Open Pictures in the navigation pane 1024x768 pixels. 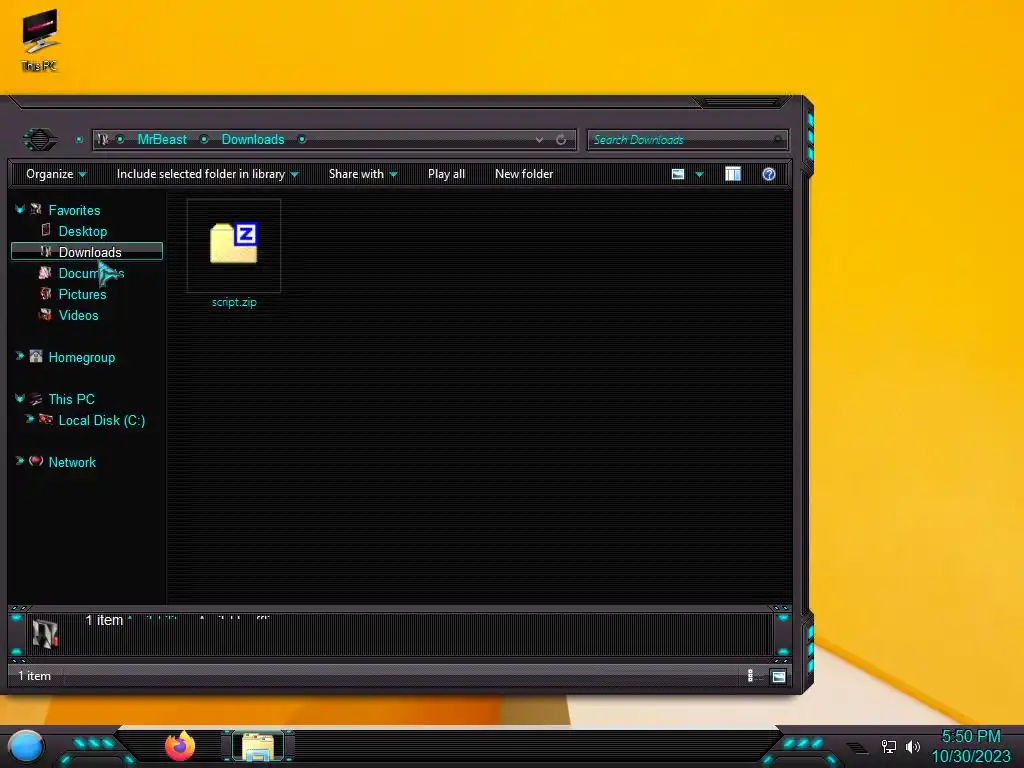coord(82,294)
